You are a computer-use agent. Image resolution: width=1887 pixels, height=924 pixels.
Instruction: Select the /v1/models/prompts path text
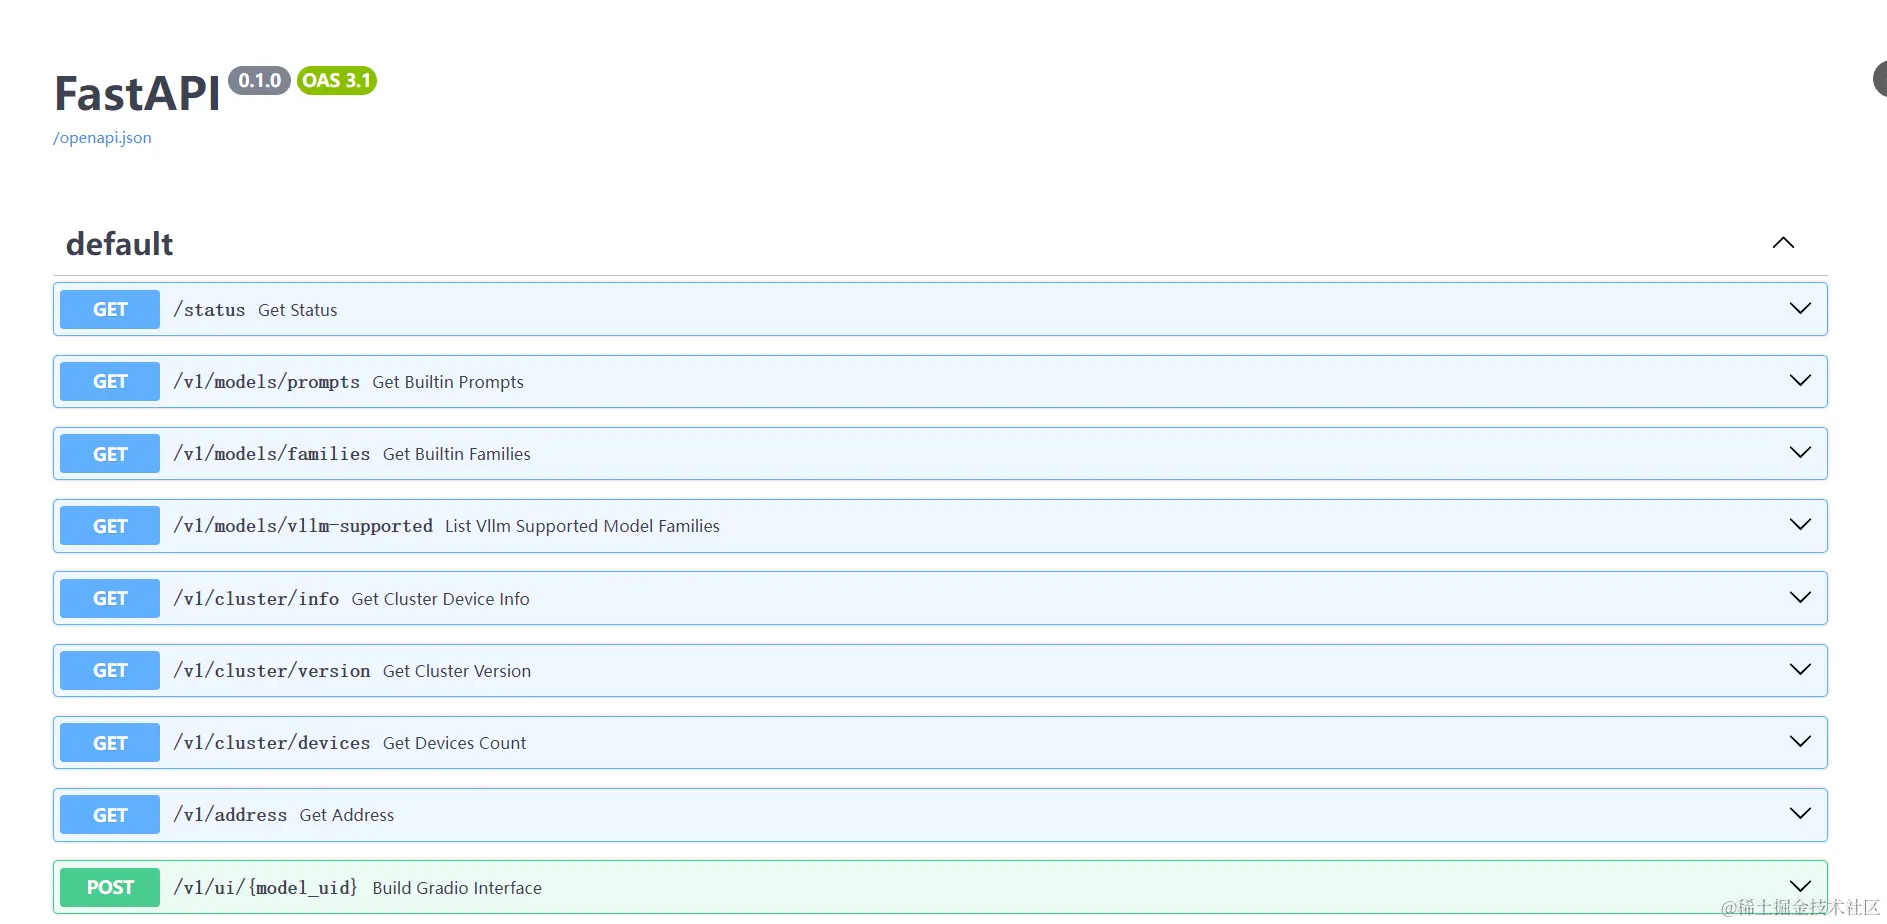tap(266, 382)
